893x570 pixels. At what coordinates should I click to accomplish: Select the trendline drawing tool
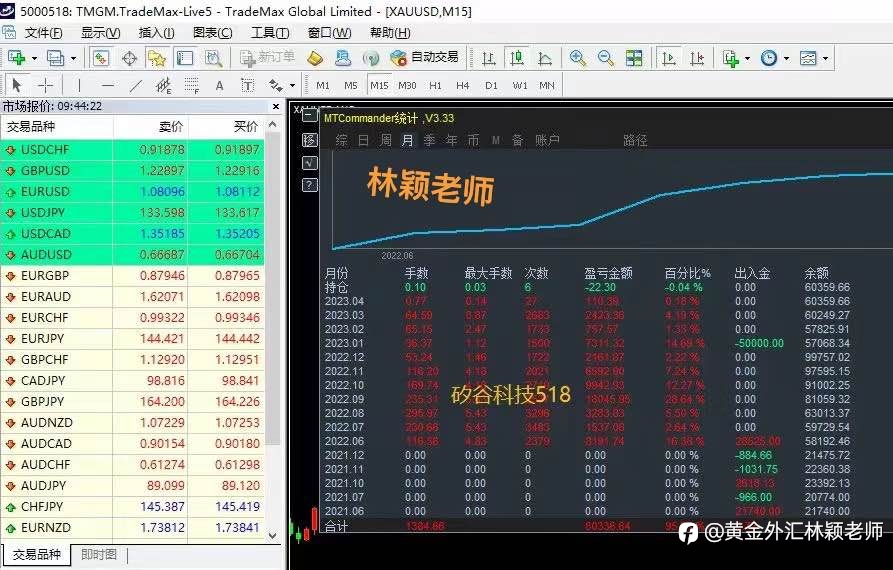pos(135,85)
